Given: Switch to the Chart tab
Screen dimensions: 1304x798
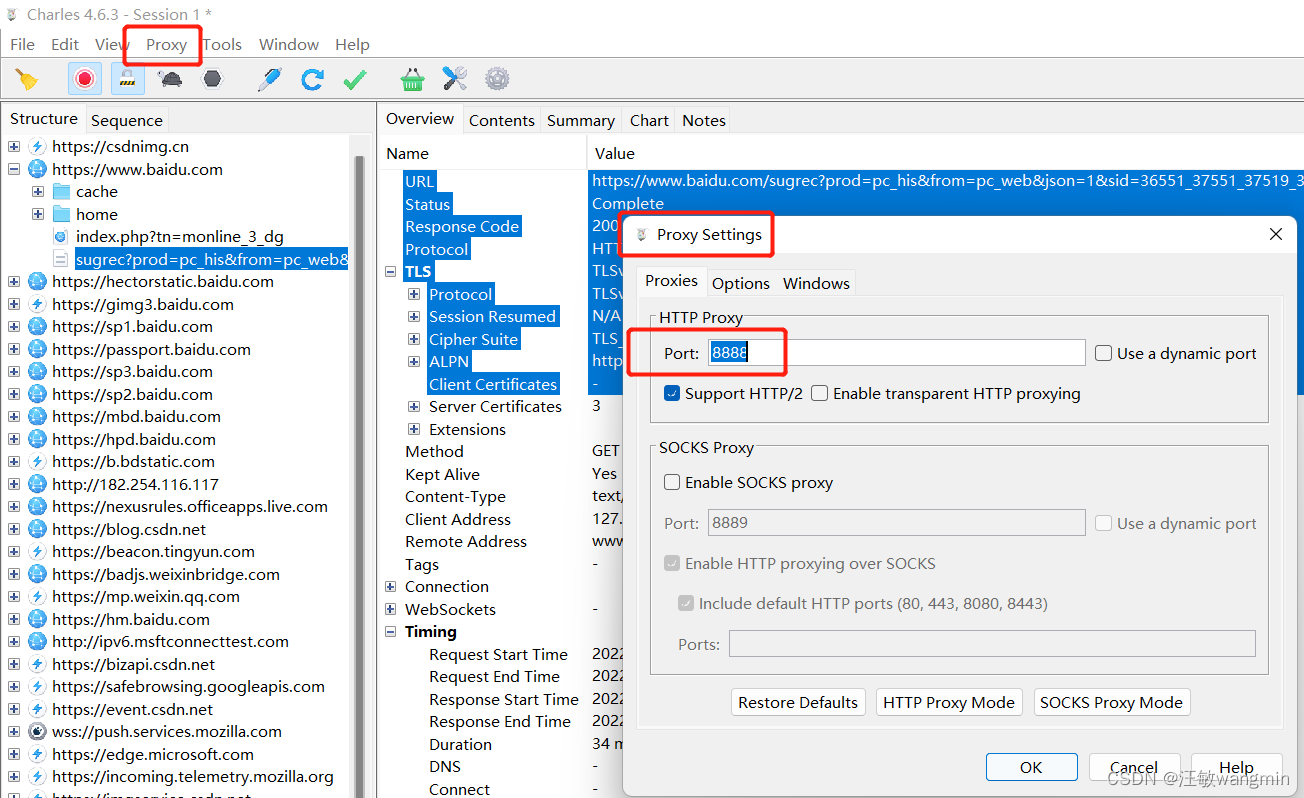Looking at the screenshot, I should [x=649, y=120].
